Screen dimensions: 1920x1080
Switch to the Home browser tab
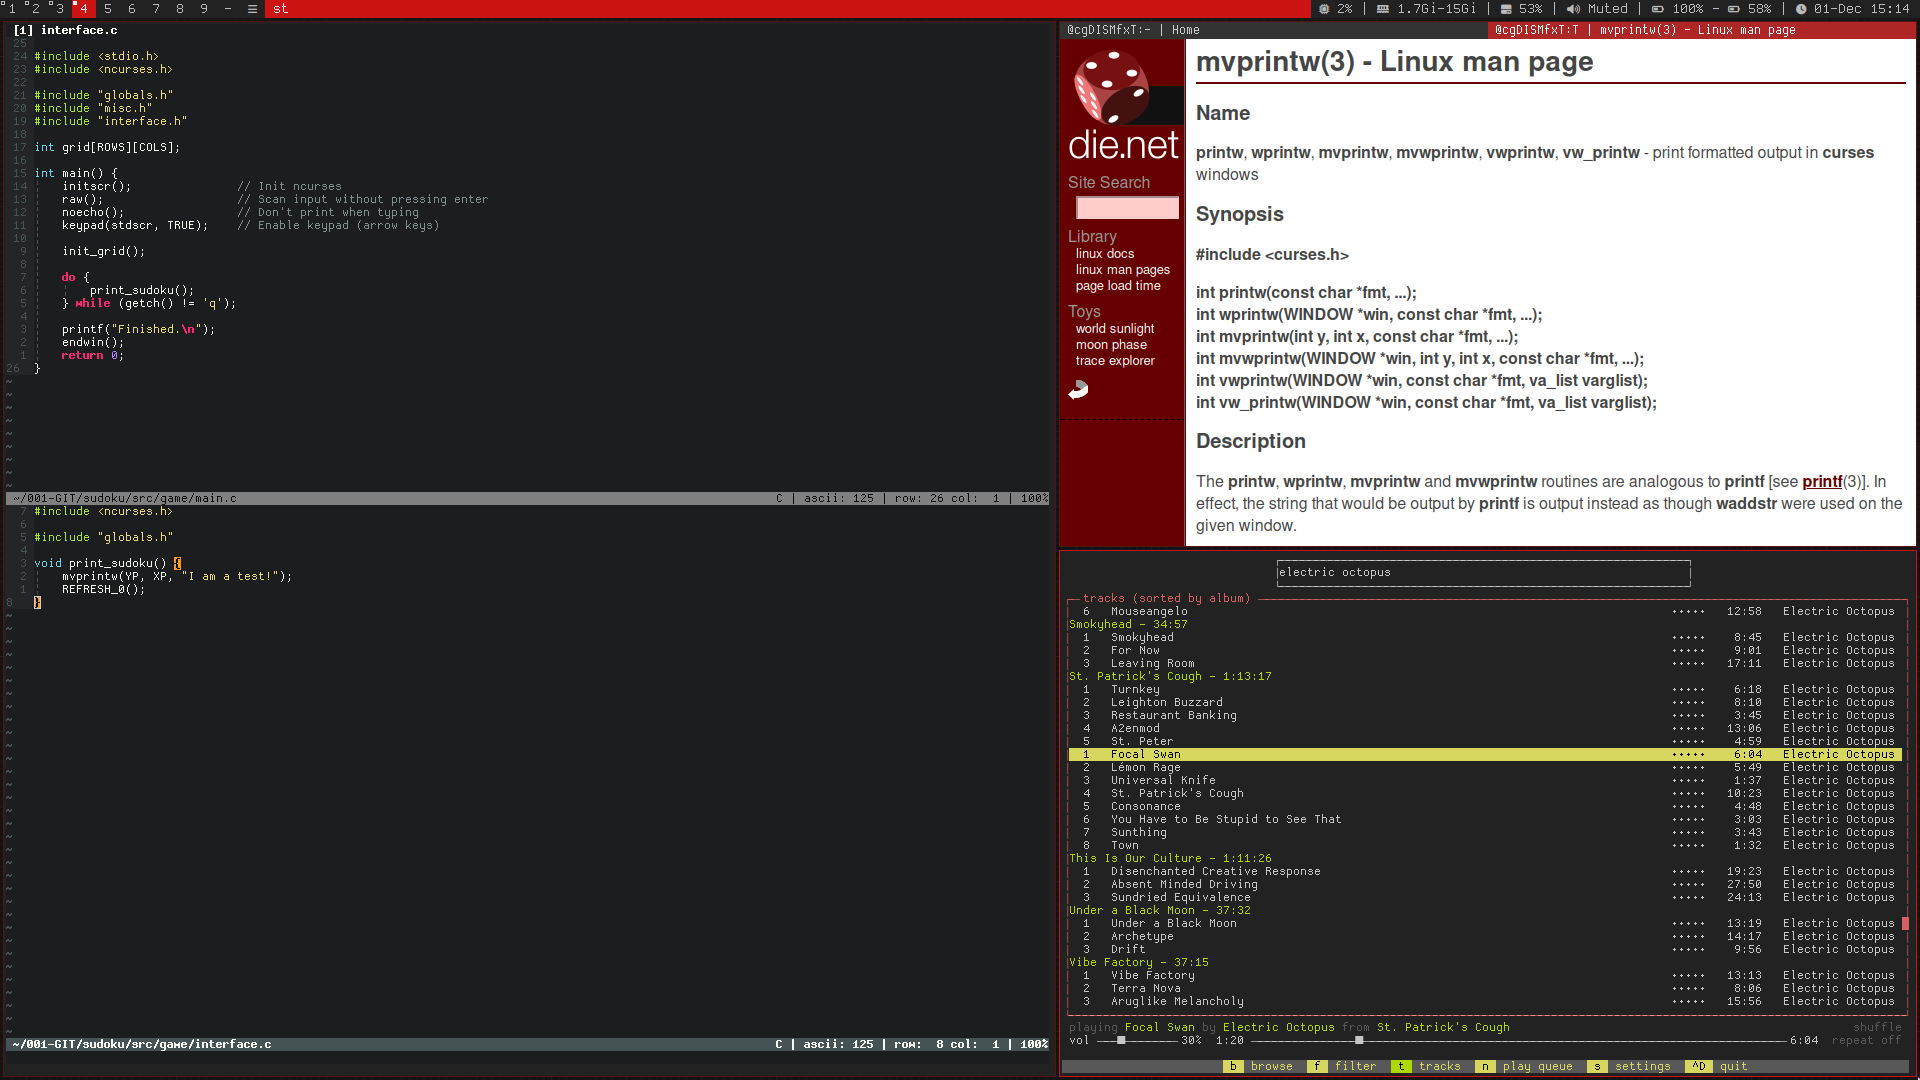(x=1186, y=29)
